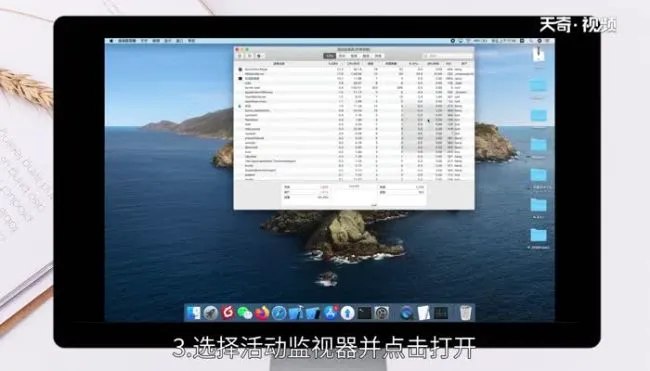The image size is (650, 371).
Task: Open WeChat from the Dock
Action: tap(245, 313)
